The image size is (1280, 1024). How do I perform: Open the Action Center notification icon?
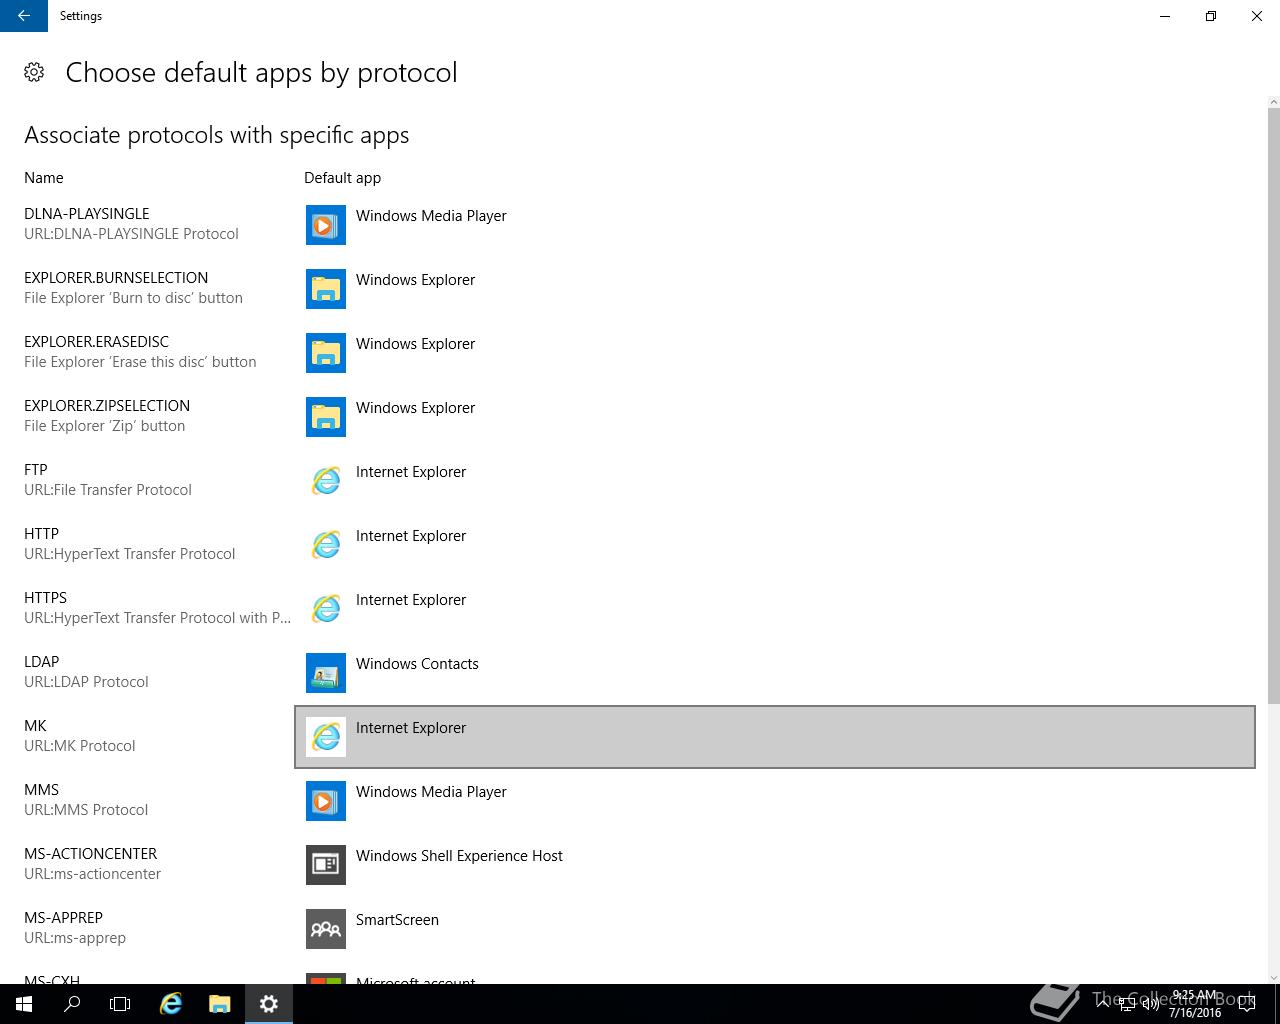pos(1246,1004)
